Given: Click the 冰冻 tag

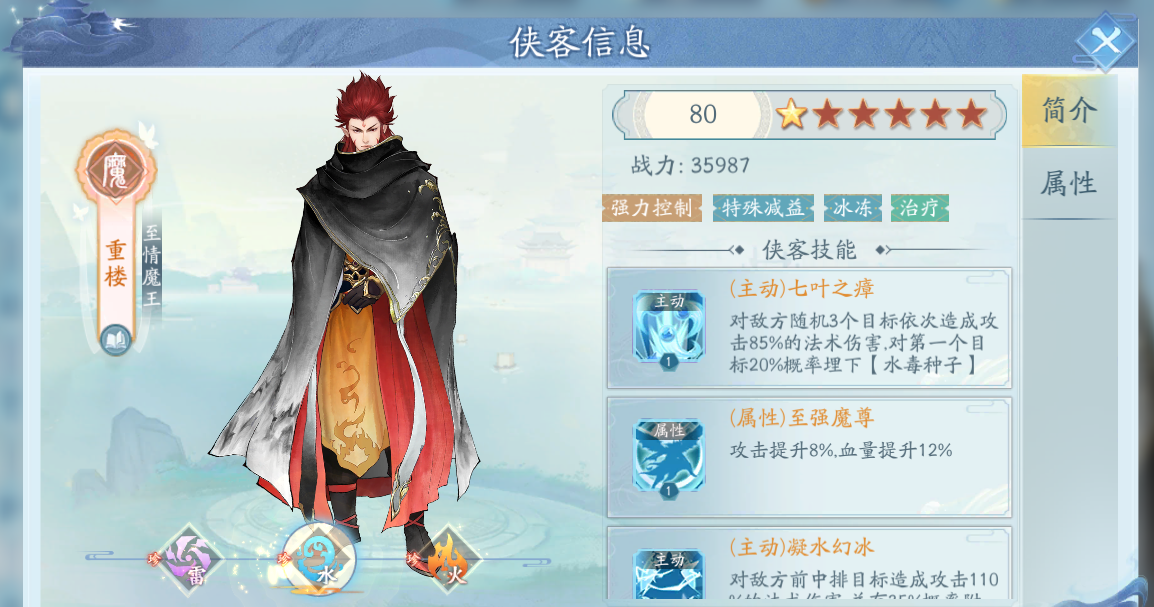Looking at the screenshot, I should click(852, 208).
